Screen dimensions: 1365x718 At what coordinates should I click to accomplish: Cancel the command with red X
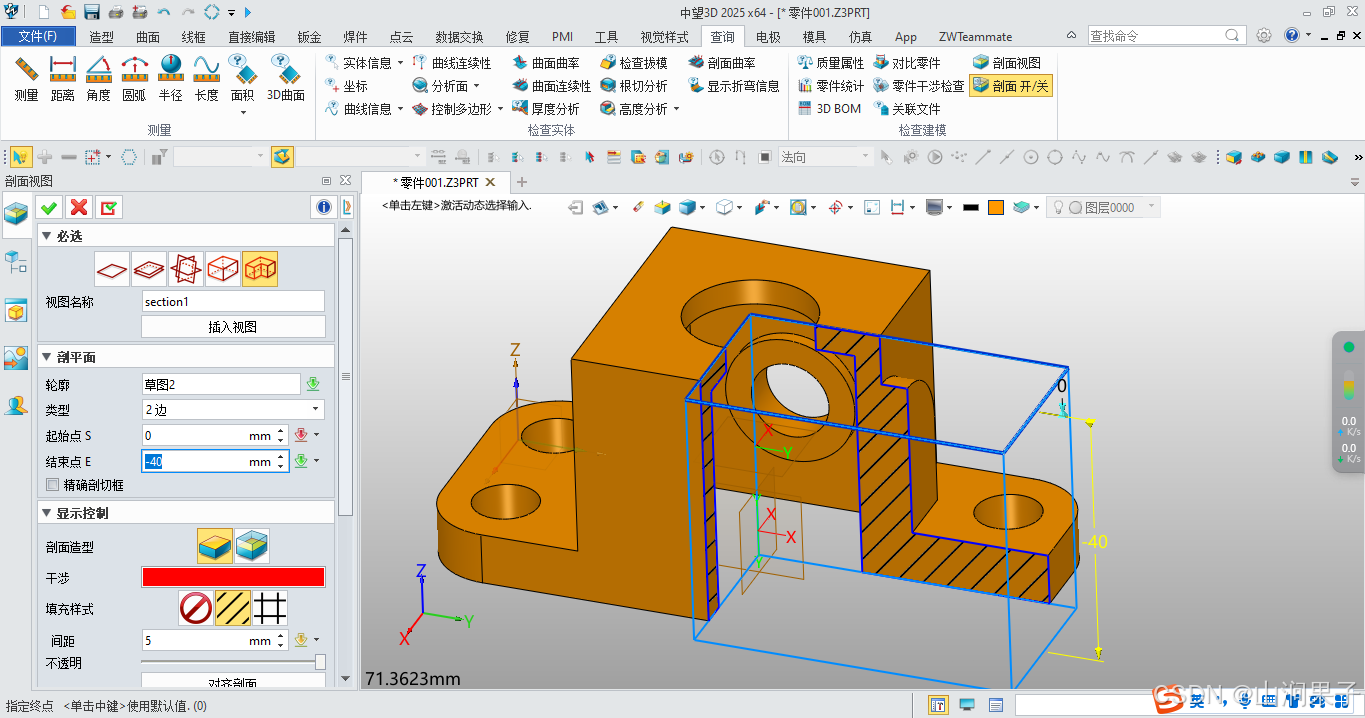tap(78, 207)
